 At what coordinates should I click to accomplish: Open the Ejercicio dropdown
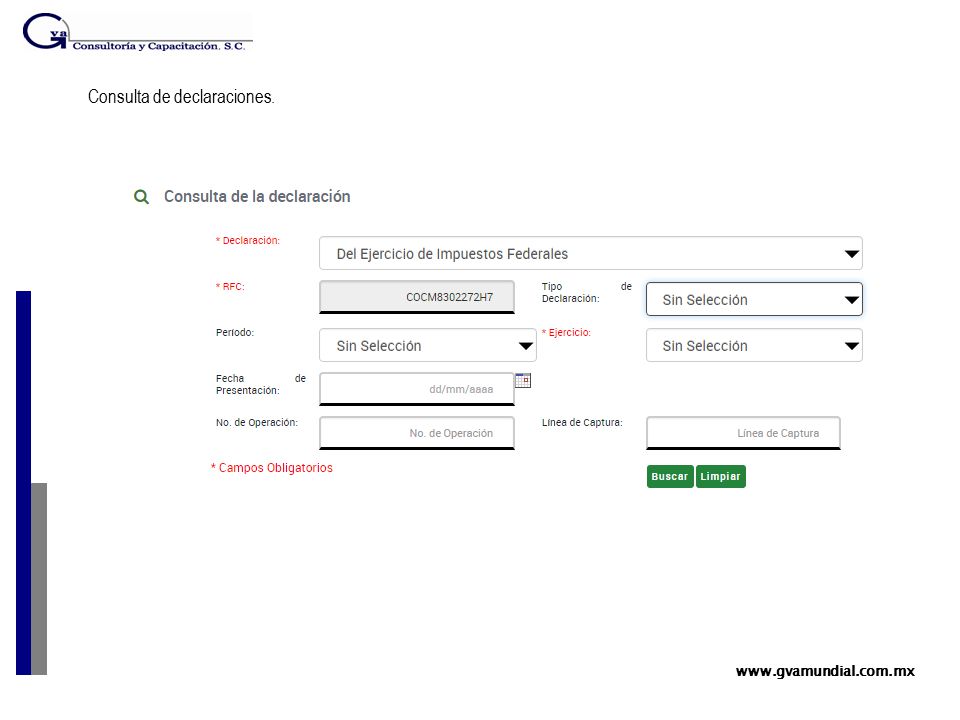pos(754,345)
